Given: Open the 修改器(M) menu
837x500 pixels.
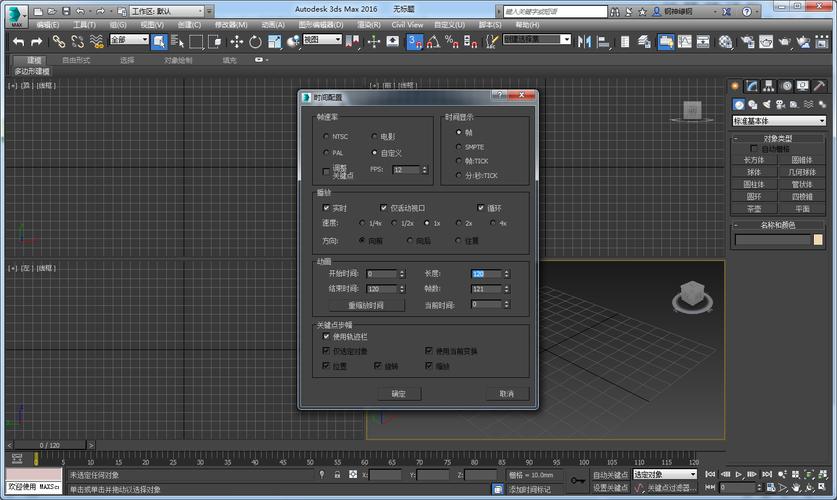Looking at the screenshot, I should point(231,24).
